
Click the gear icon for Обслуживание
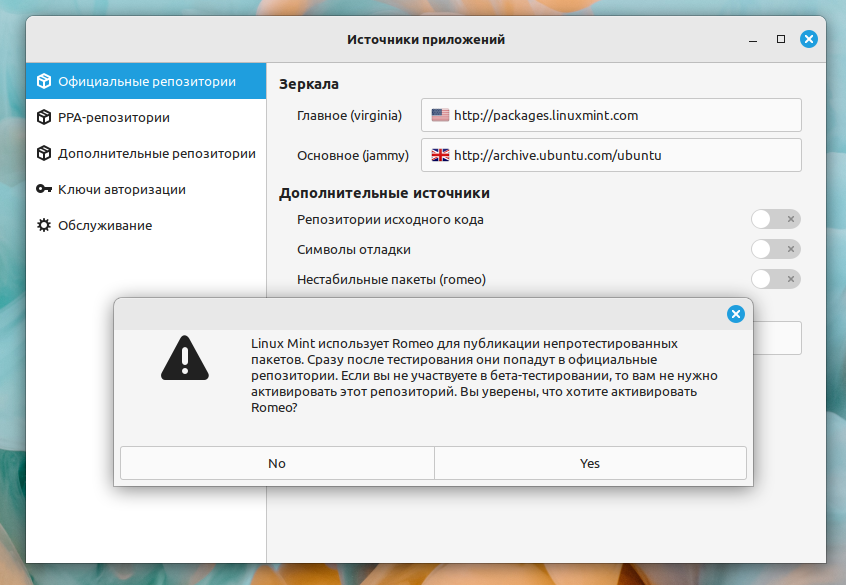click(x=44, y=225)
